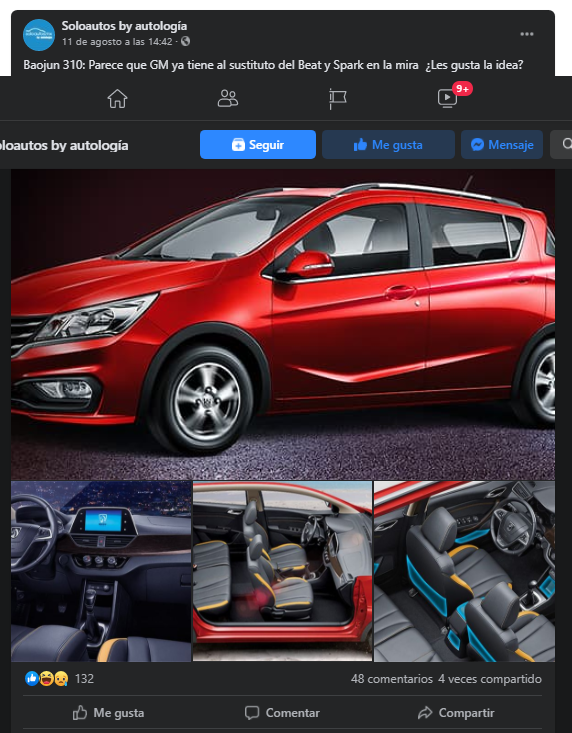Screen dimensions: 572x733
Task: Open the Friends icon in navigation bar
Action: (x=228, y=99)
